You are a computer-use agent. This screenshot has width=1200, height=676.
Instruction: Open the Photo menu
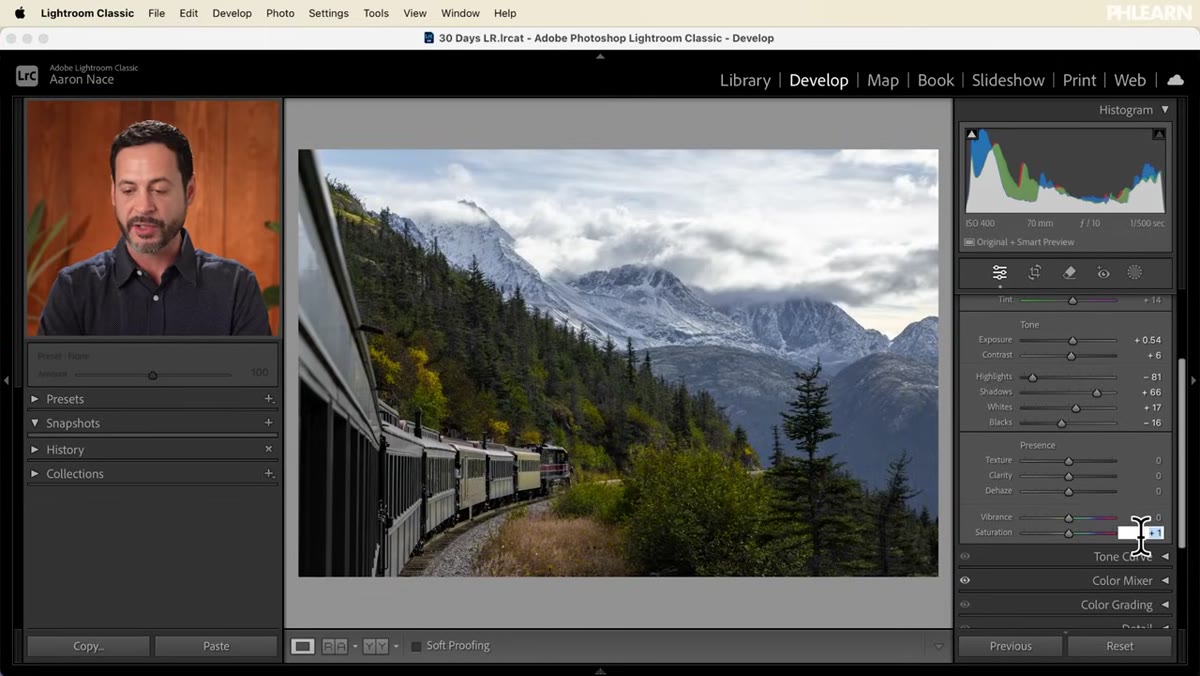(x=280, y=13)
